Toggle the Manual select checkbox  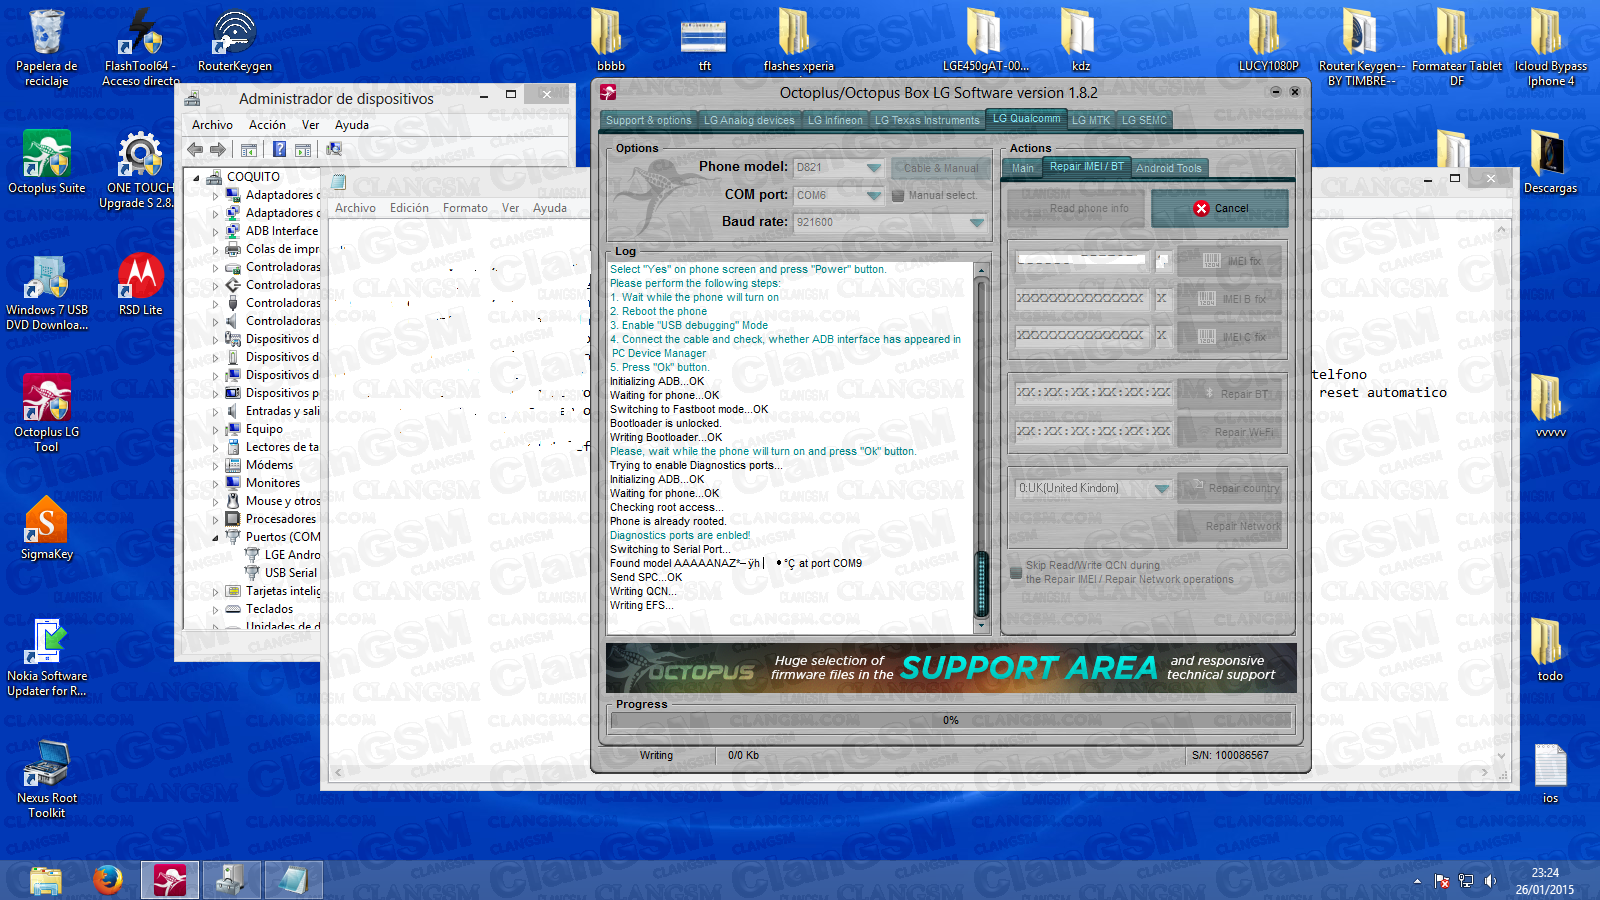(898, 196)
